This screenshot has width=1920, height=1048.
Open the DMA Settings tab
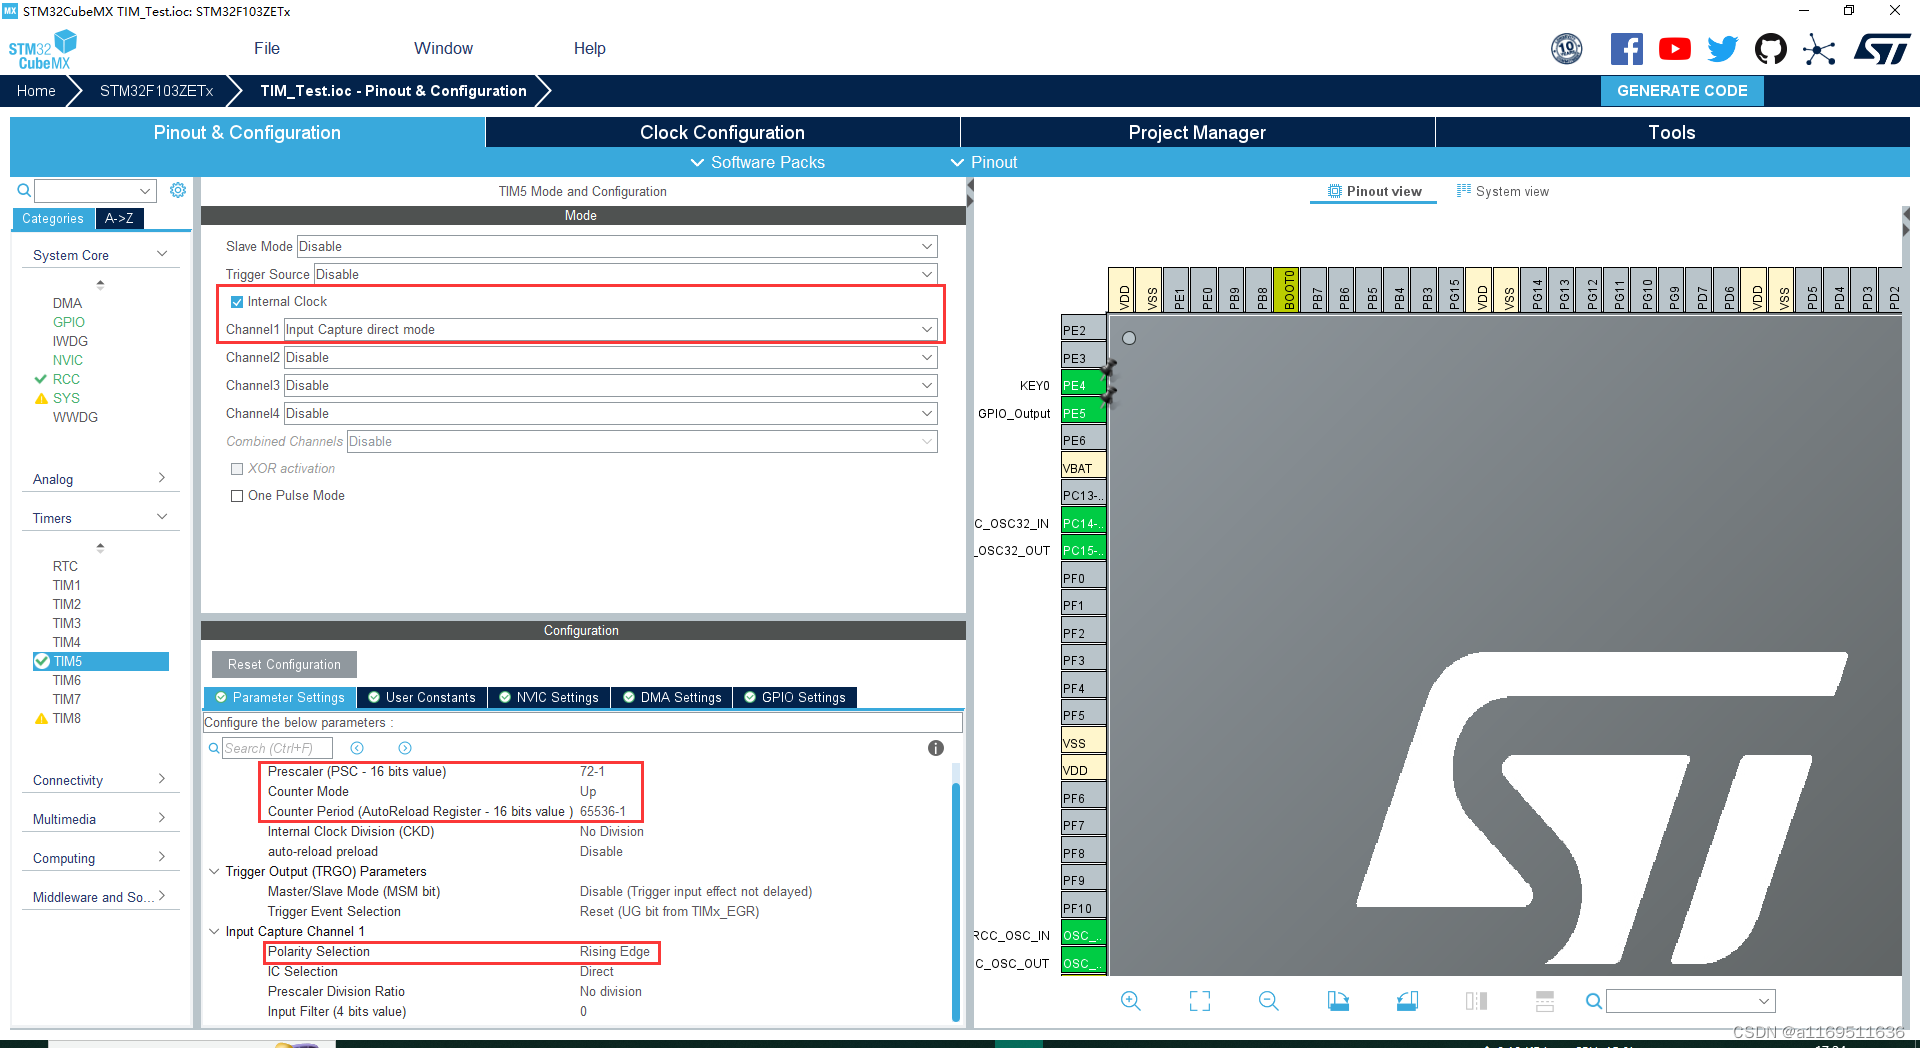pos(672,697)
